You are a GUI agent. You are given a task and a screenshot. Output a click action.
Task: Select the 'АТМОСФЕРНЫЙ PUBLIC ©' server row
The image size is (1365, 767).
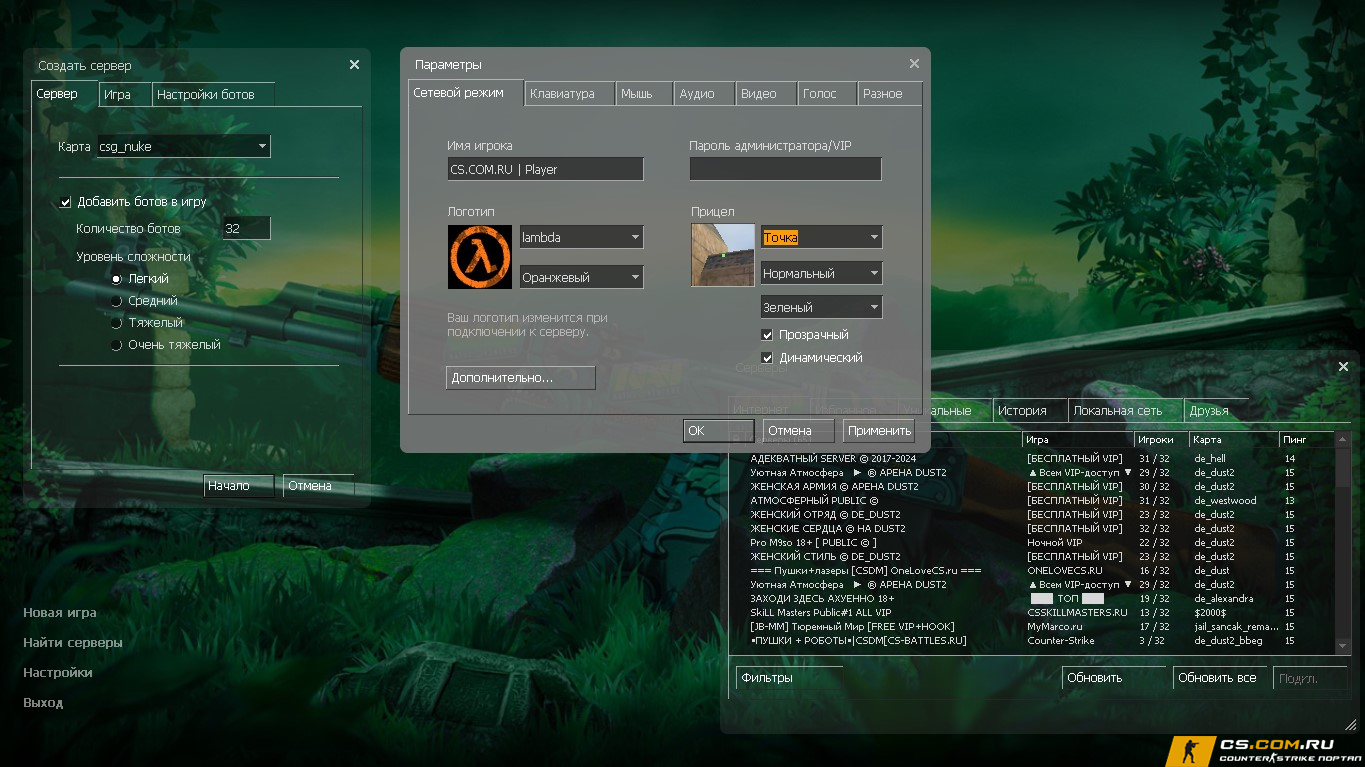pyautogui.click(x=1035, y=501)
